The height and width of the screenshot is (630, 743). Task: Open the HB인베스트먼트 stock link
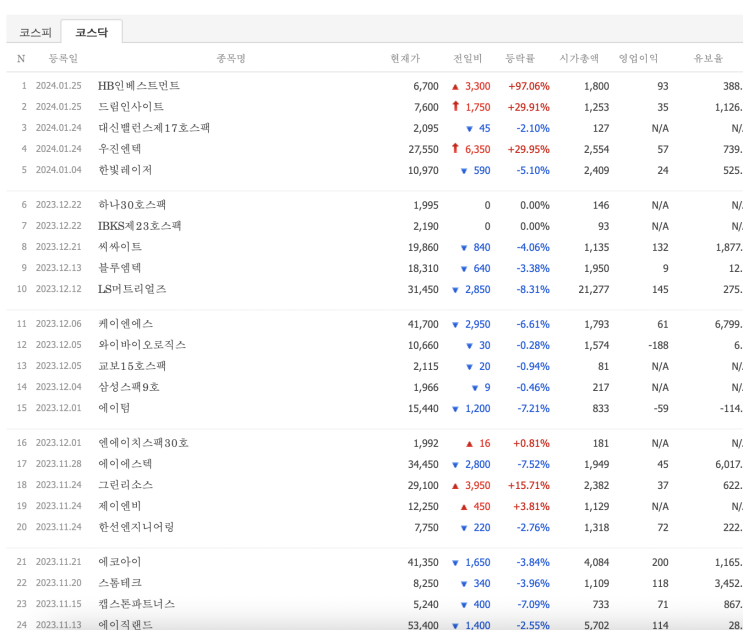(x=138, y=86)
